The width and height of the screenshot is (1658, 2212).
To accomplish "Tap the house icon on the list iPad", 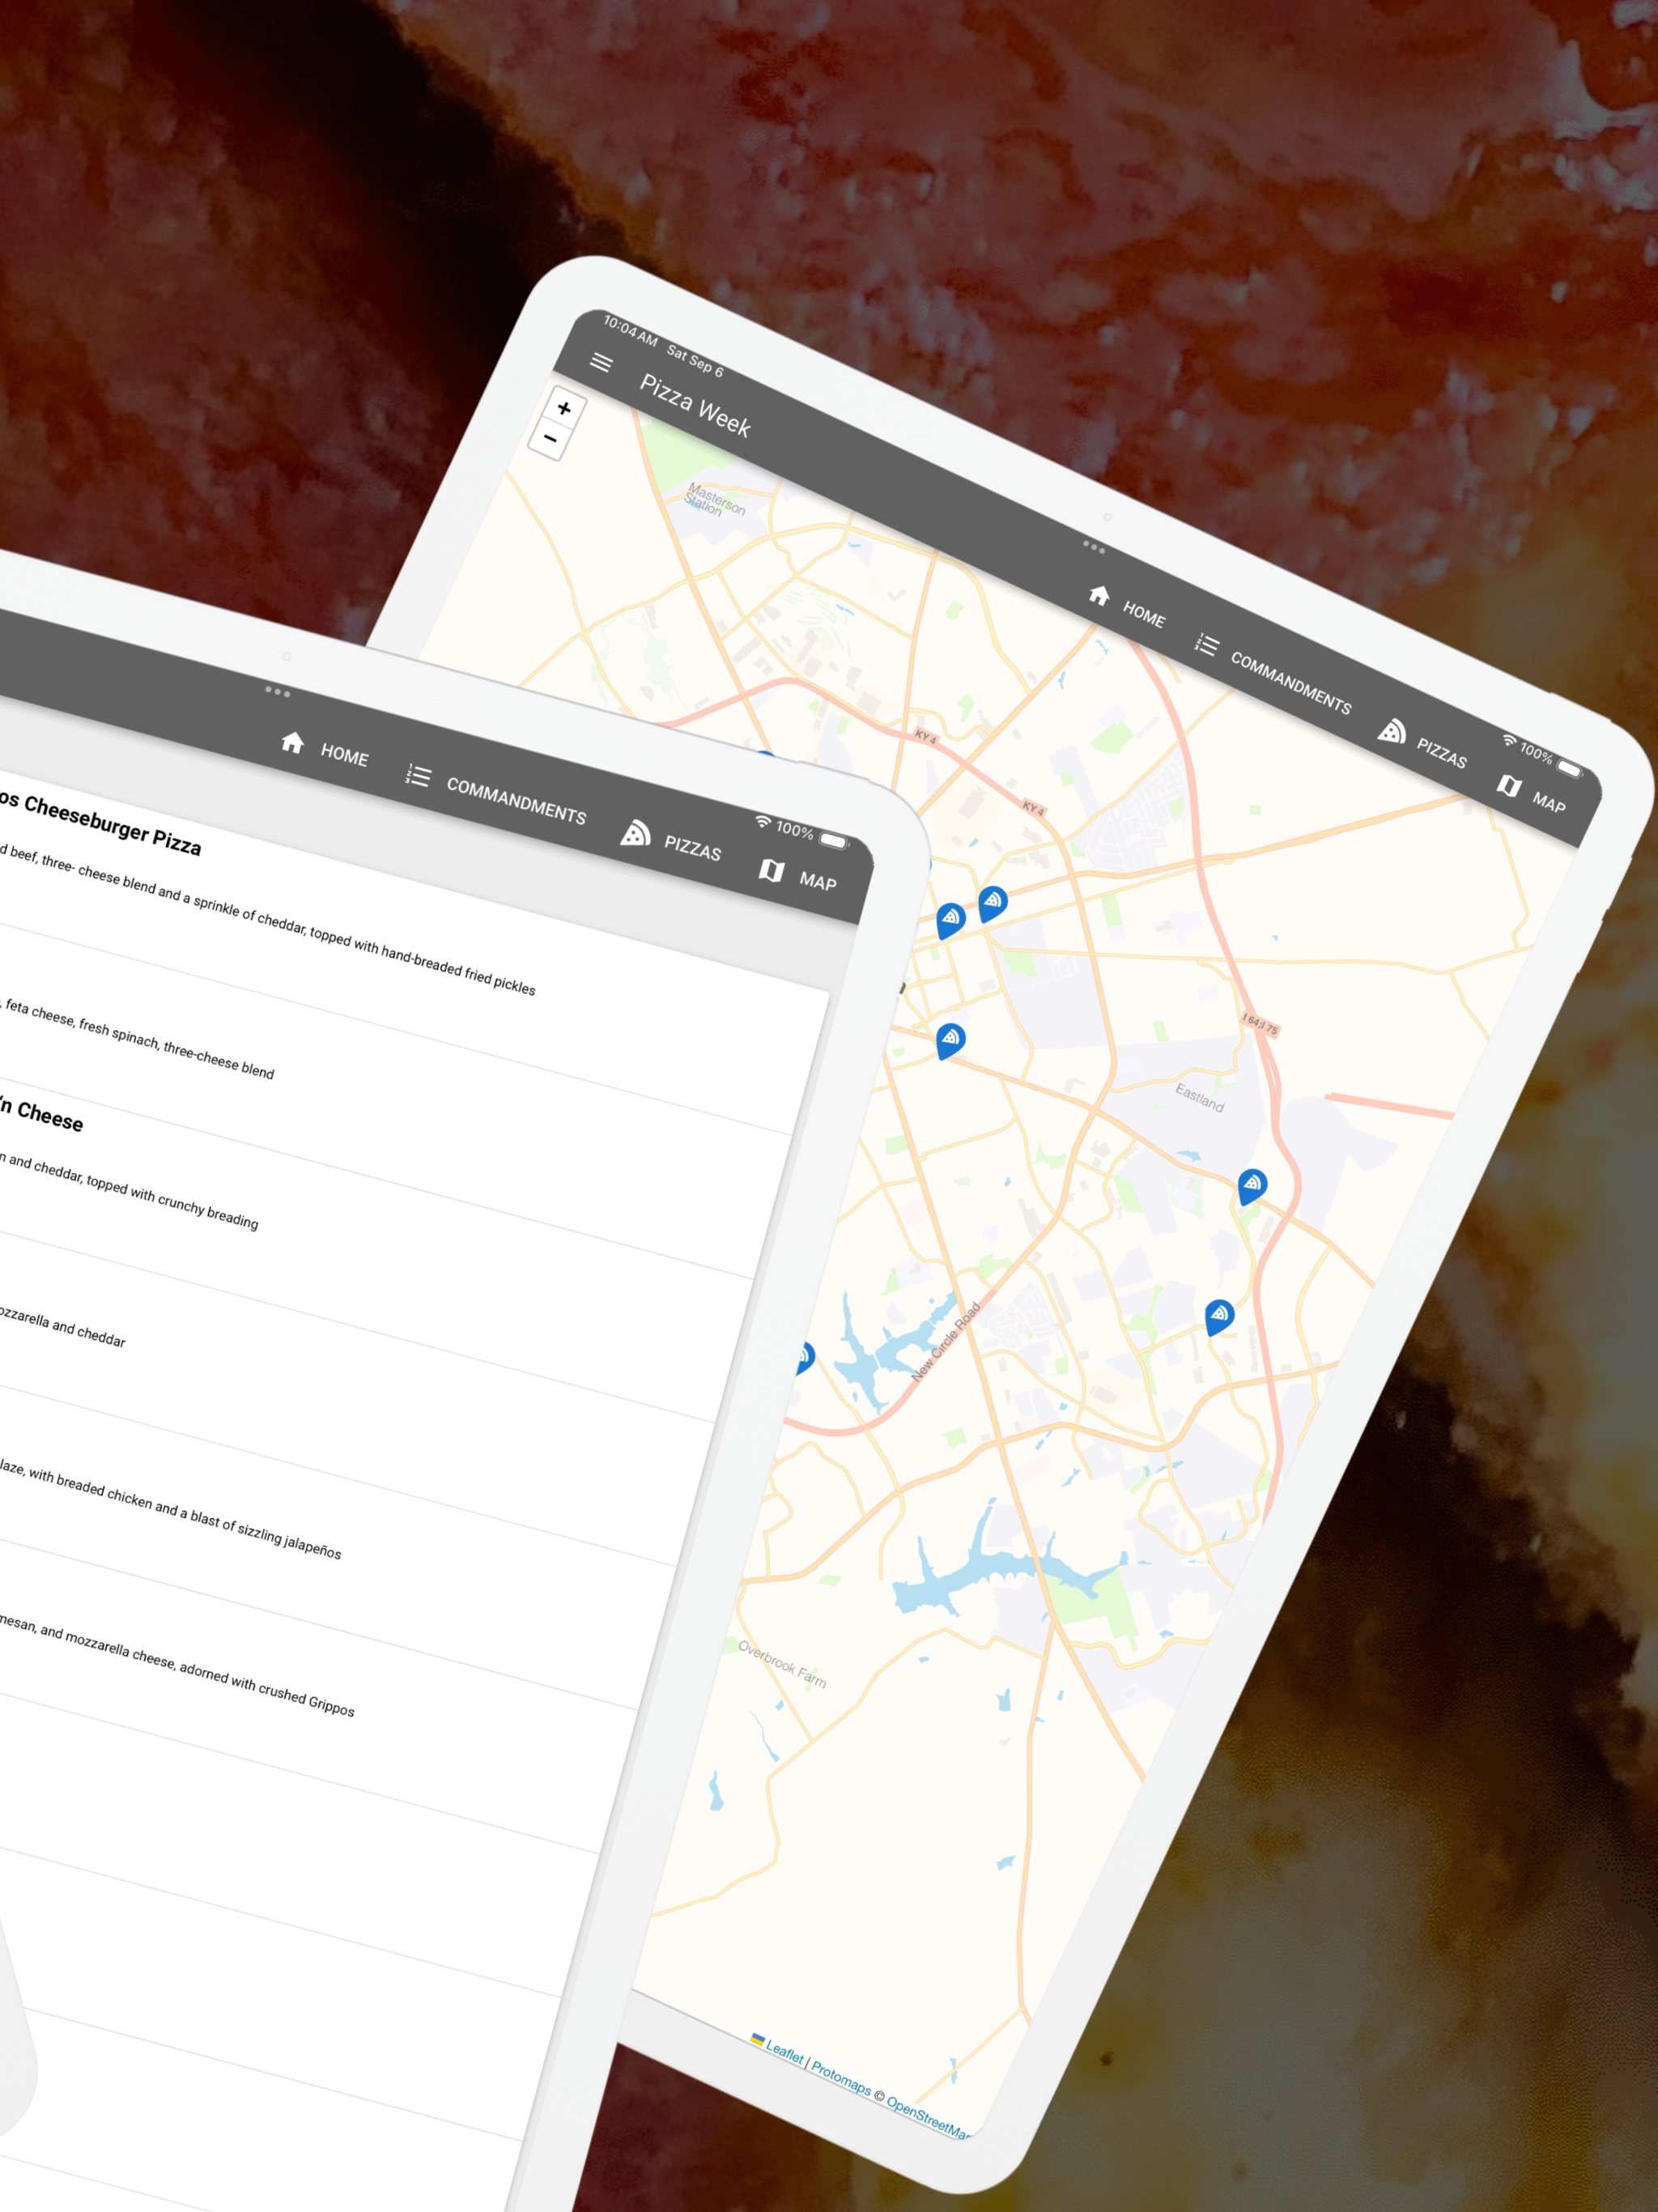I will [x=293, y=742].
